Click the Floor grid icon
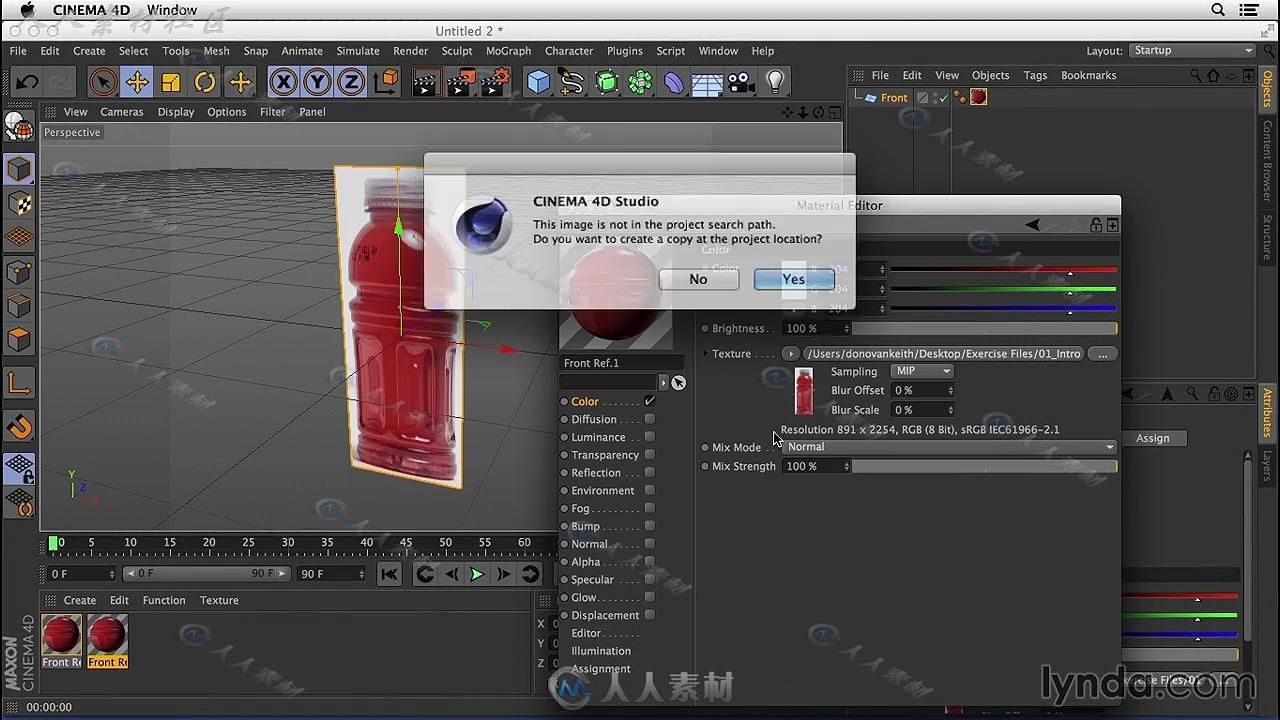This screenshot has width=1280, height=720. click(707, 82)
